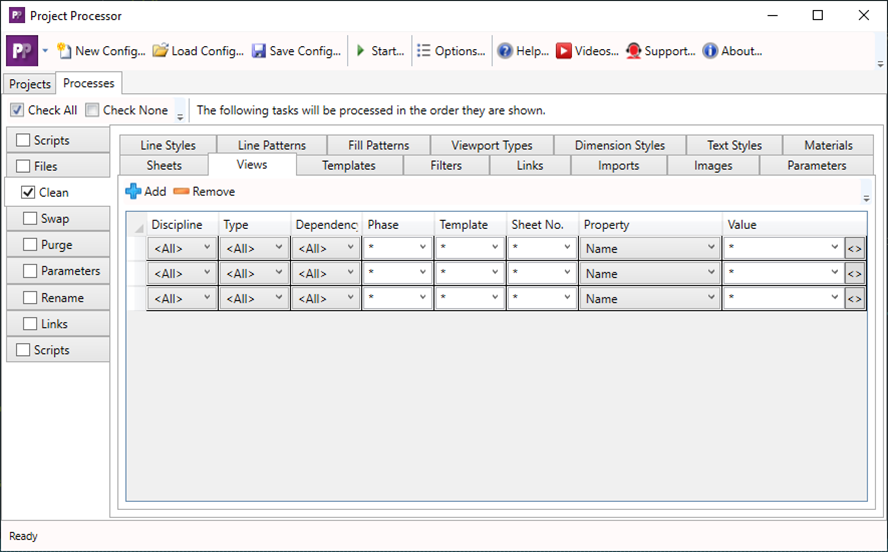Viewport: 888px width, 552px height.
Task: Enable the Links task checkbox
Action: tap(30, 324)
